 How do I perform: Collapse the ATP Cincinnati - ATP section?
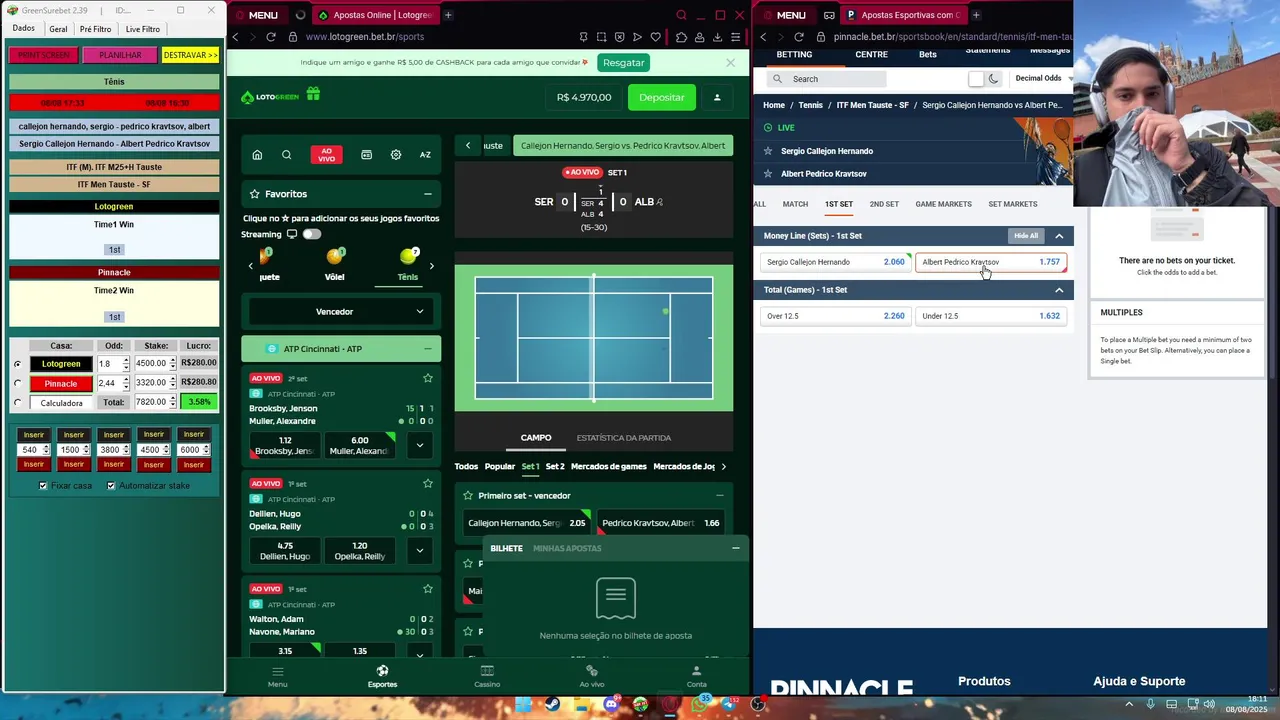[427, 349]
